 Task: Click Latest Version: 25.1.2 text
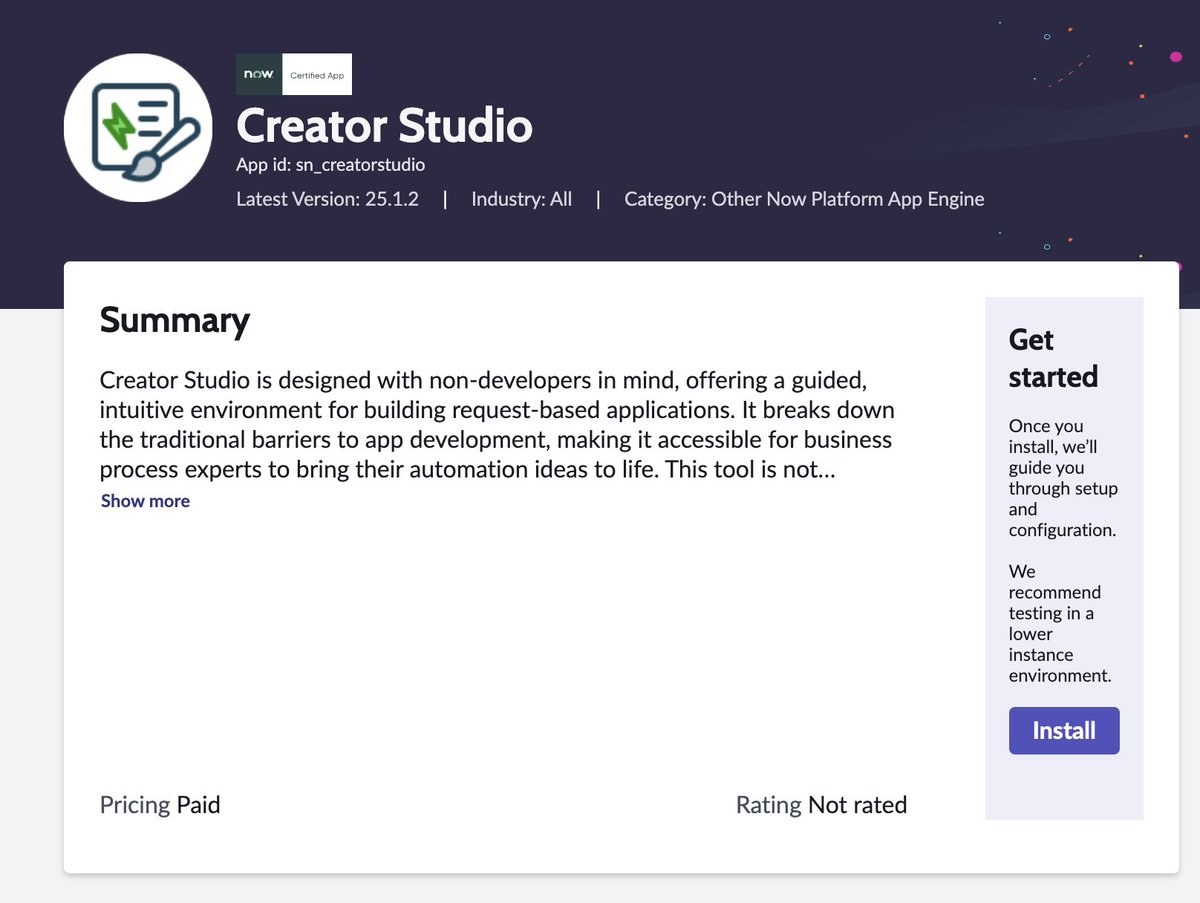[x=327, y=199]
